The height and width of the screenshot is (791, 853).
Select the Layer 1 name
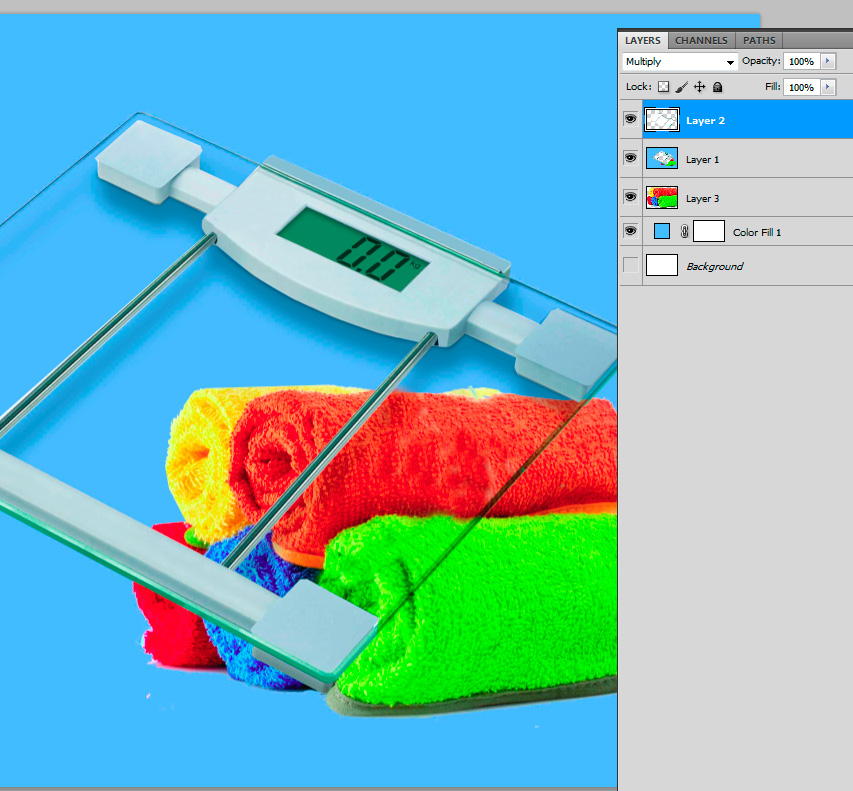(702, 160)
